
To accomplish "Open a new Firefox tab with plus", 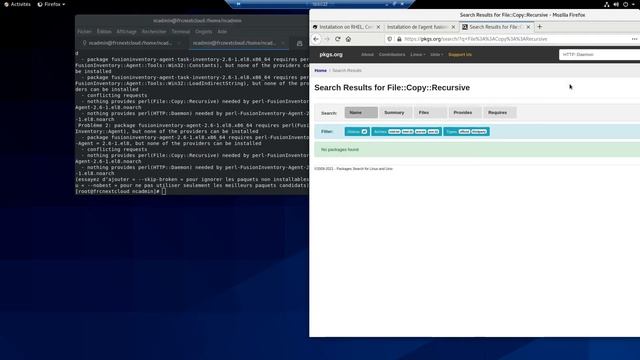I will coord(540,27).
